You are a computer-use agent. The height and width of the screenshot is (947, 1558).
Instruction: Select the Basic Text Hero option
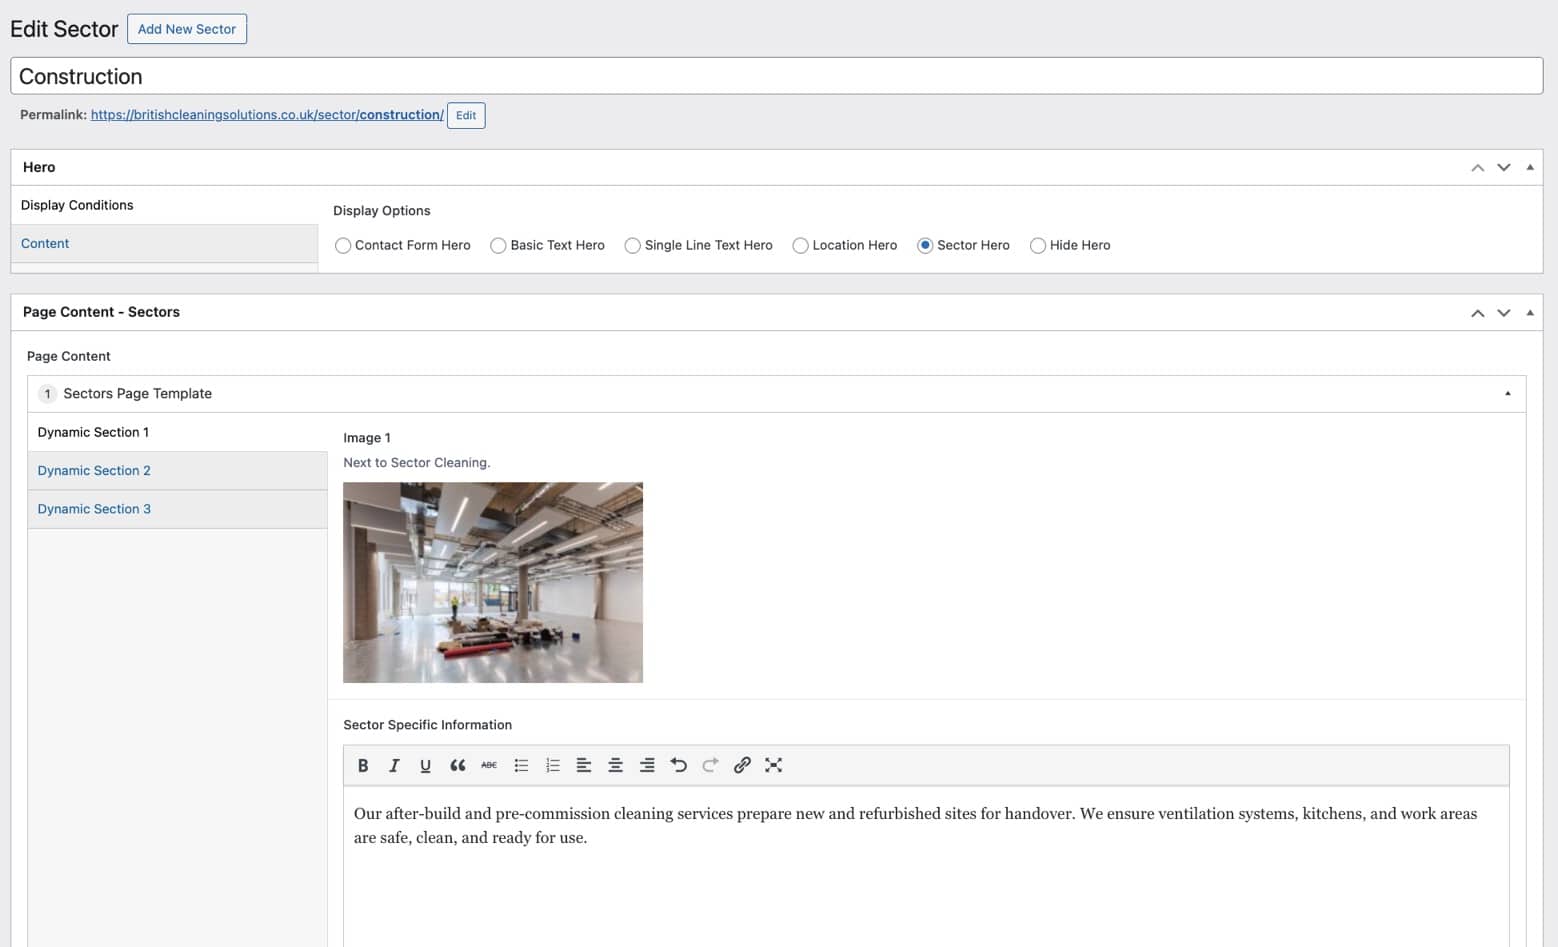[498, 245]
